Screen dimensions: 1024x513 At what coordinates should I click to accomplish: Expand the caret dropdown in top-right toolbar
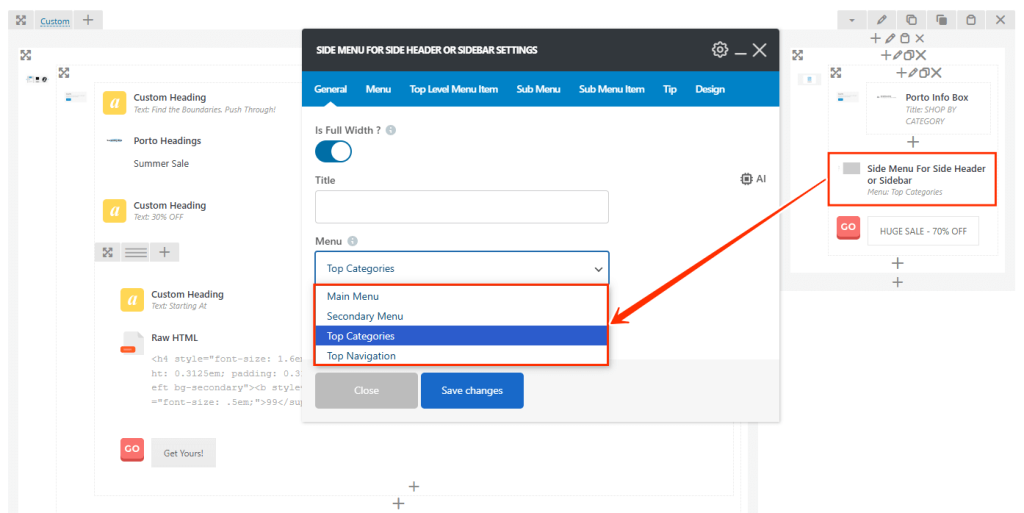851,19
